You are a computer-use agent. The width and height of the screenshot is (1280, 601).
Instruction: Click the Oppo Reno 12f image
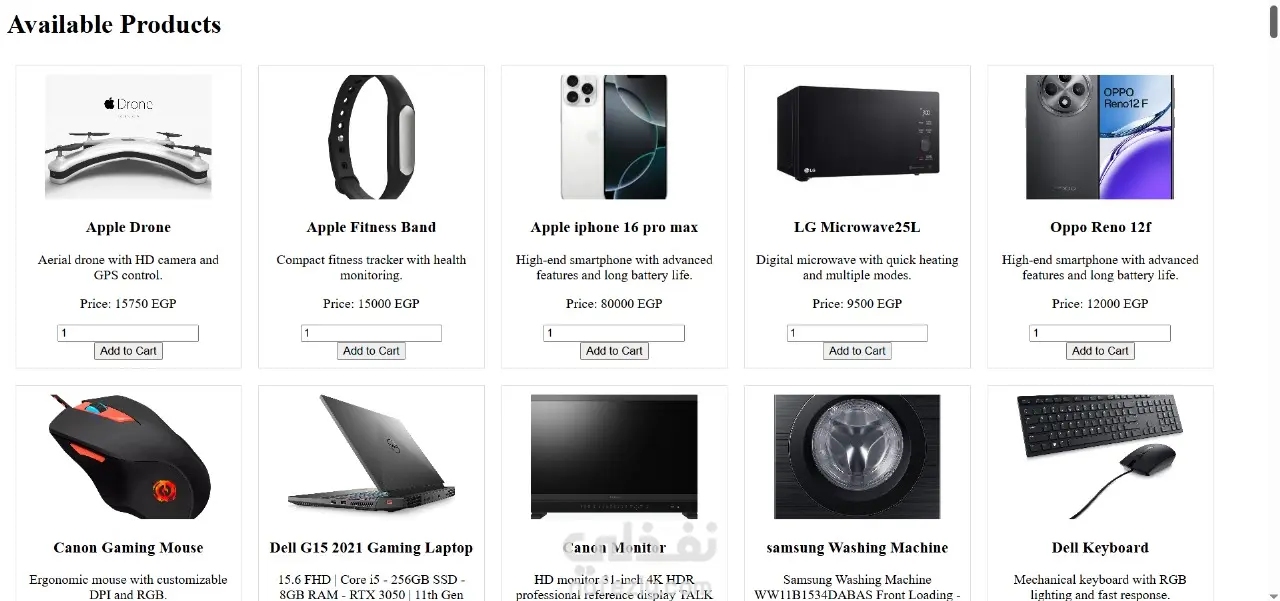point(1100,137)
